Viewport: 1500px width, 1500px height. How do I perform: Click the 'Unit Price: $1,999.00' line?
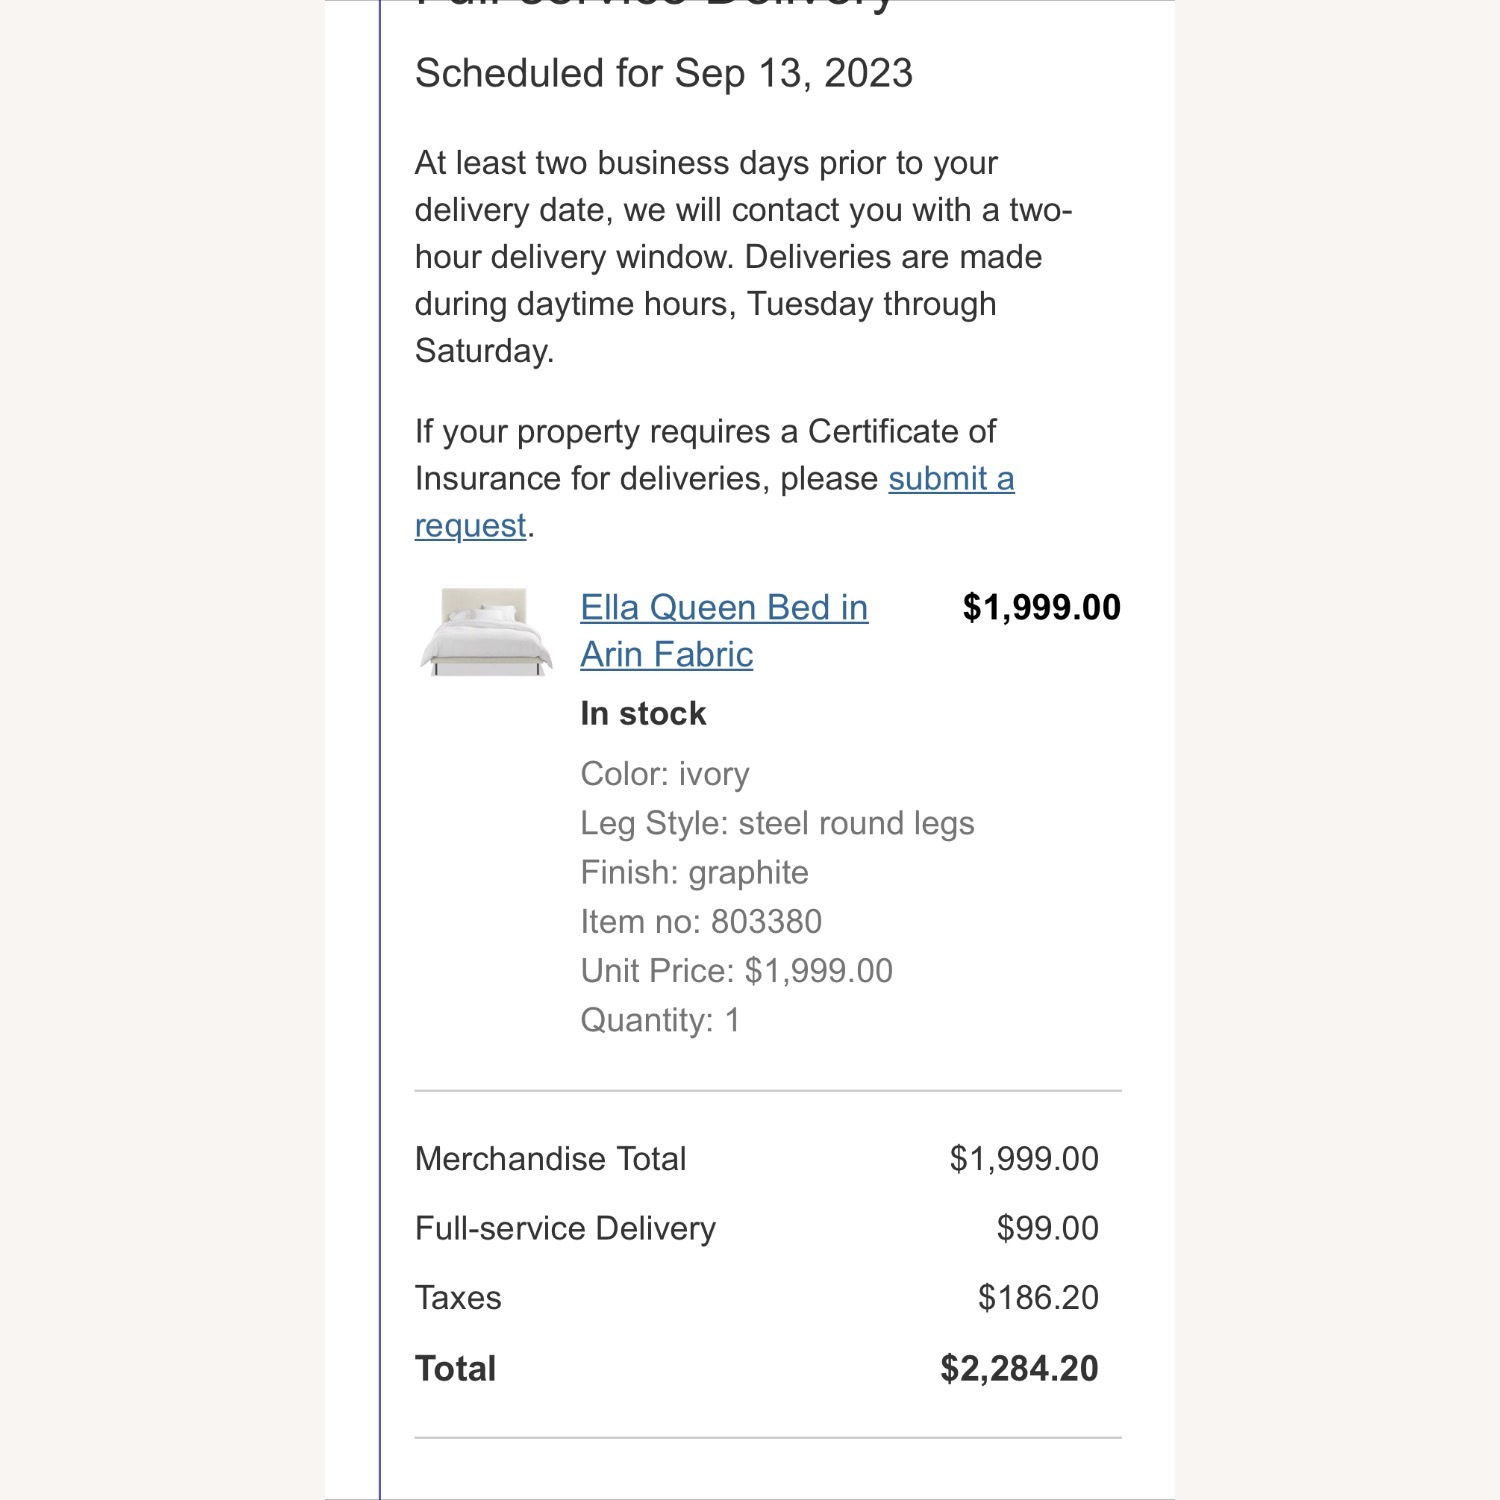click(736, 971)
